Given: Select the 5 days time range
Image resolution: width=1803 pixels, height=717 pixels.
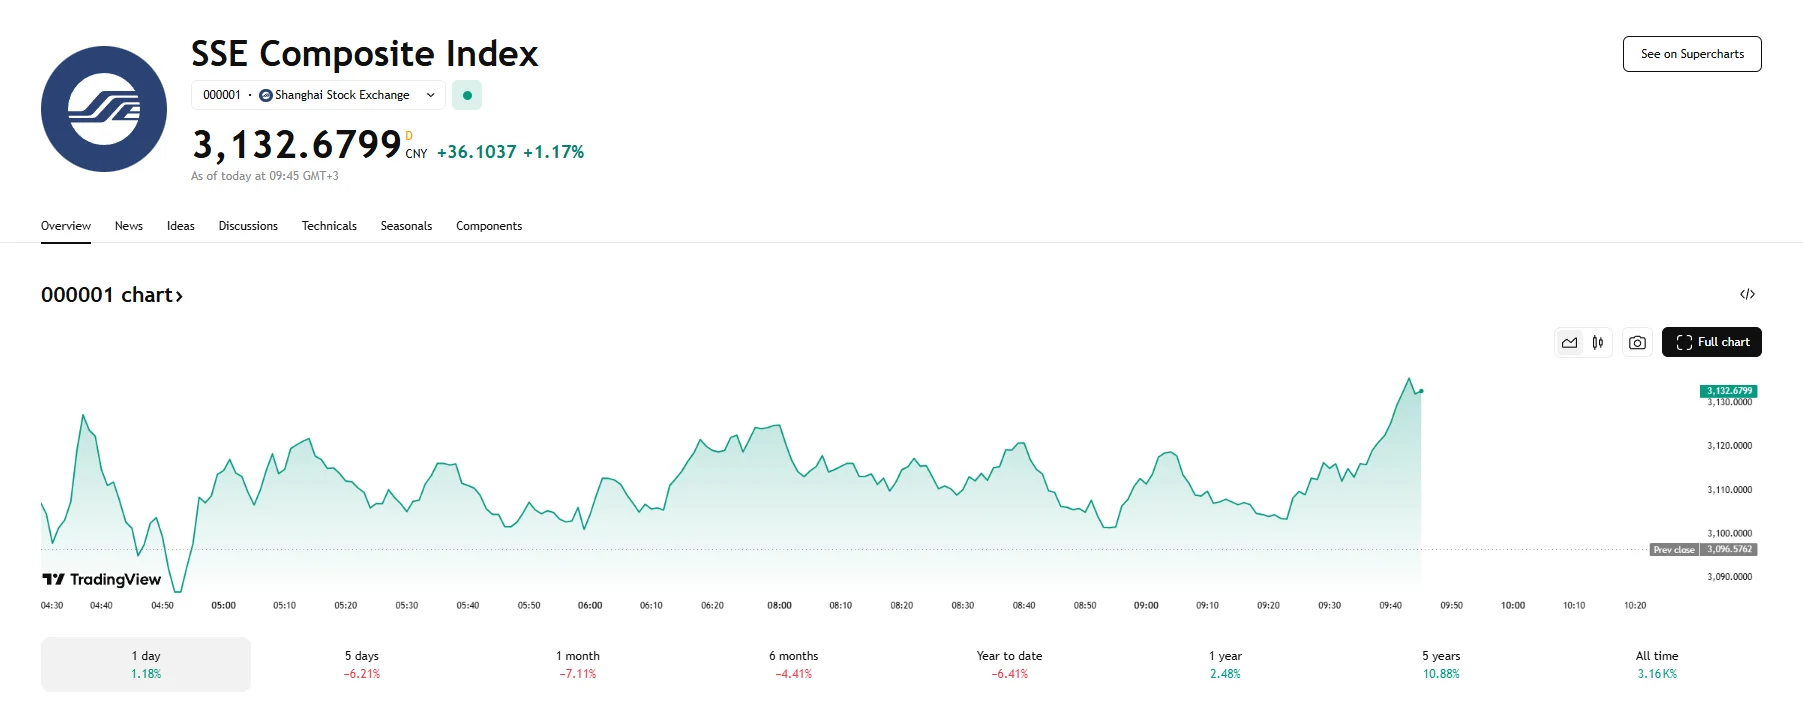Looking at the screenshot, I should (362, 664).
